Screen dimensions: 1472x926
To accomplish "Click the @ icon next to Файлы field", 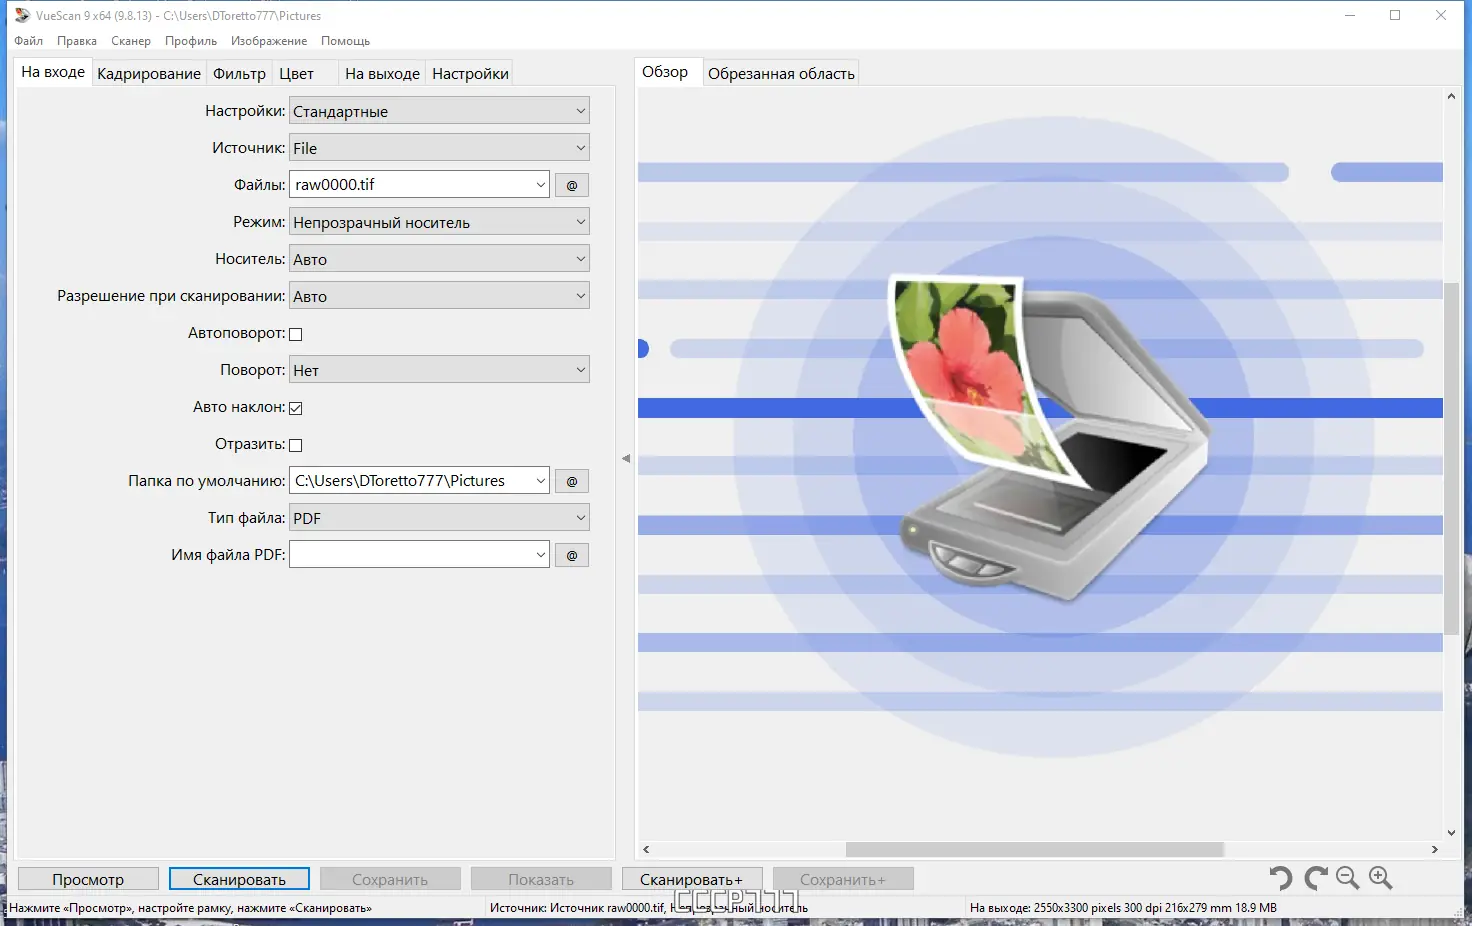I will [x=571, y=184].
